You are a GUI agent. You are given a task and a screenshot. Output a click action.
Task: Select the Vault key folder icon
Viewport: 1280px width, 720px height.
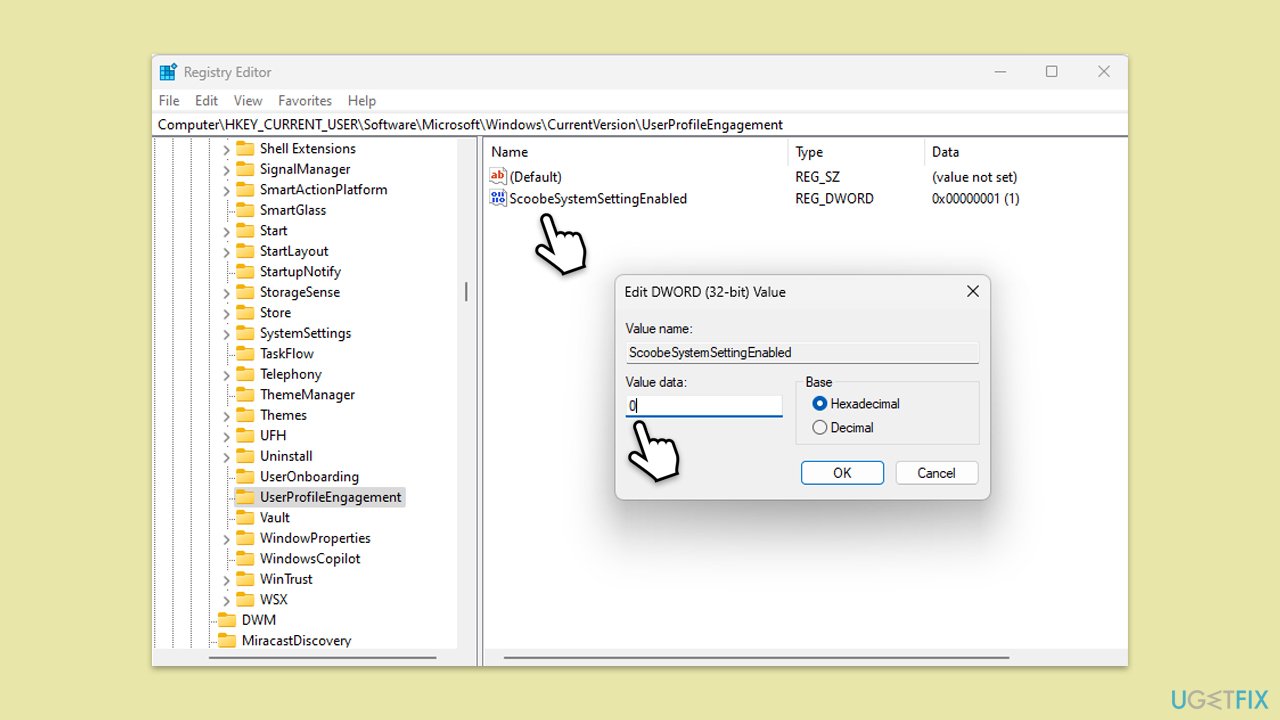(x=245, y=517)
